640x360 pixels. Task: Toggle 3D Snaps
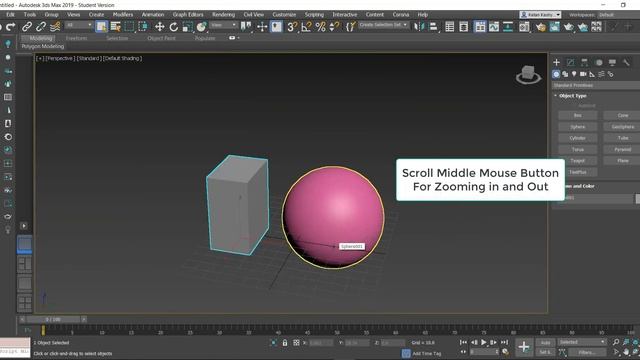[292, 27]
